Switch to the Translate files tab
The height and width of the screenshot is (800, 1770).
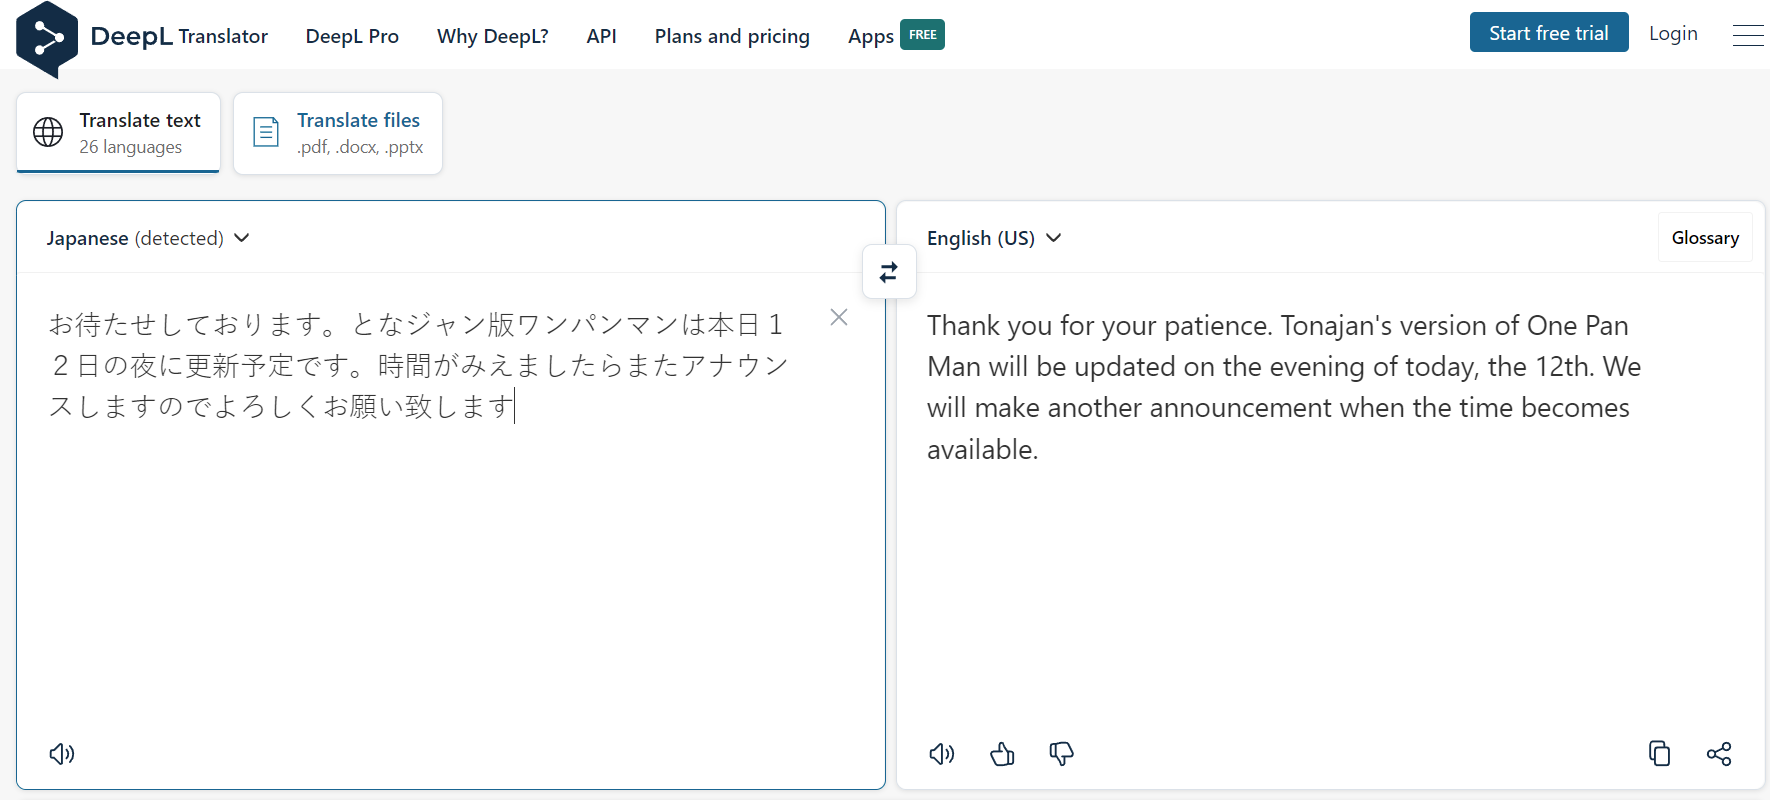coord(338,133)
